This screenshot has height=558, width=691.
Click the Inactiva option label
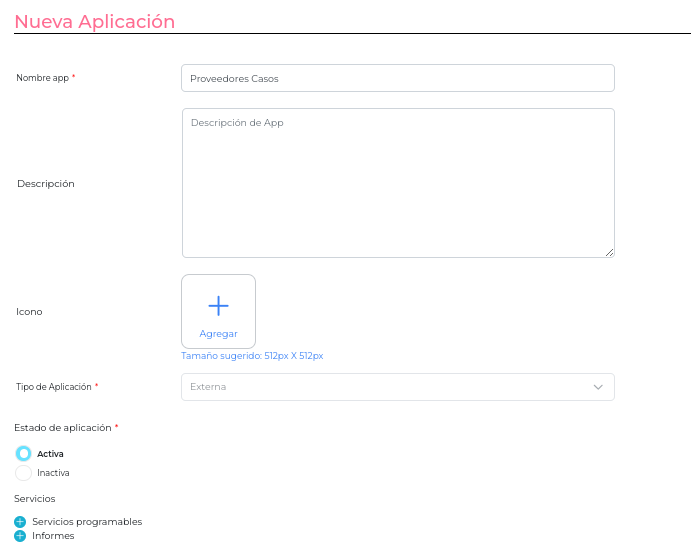53,473
